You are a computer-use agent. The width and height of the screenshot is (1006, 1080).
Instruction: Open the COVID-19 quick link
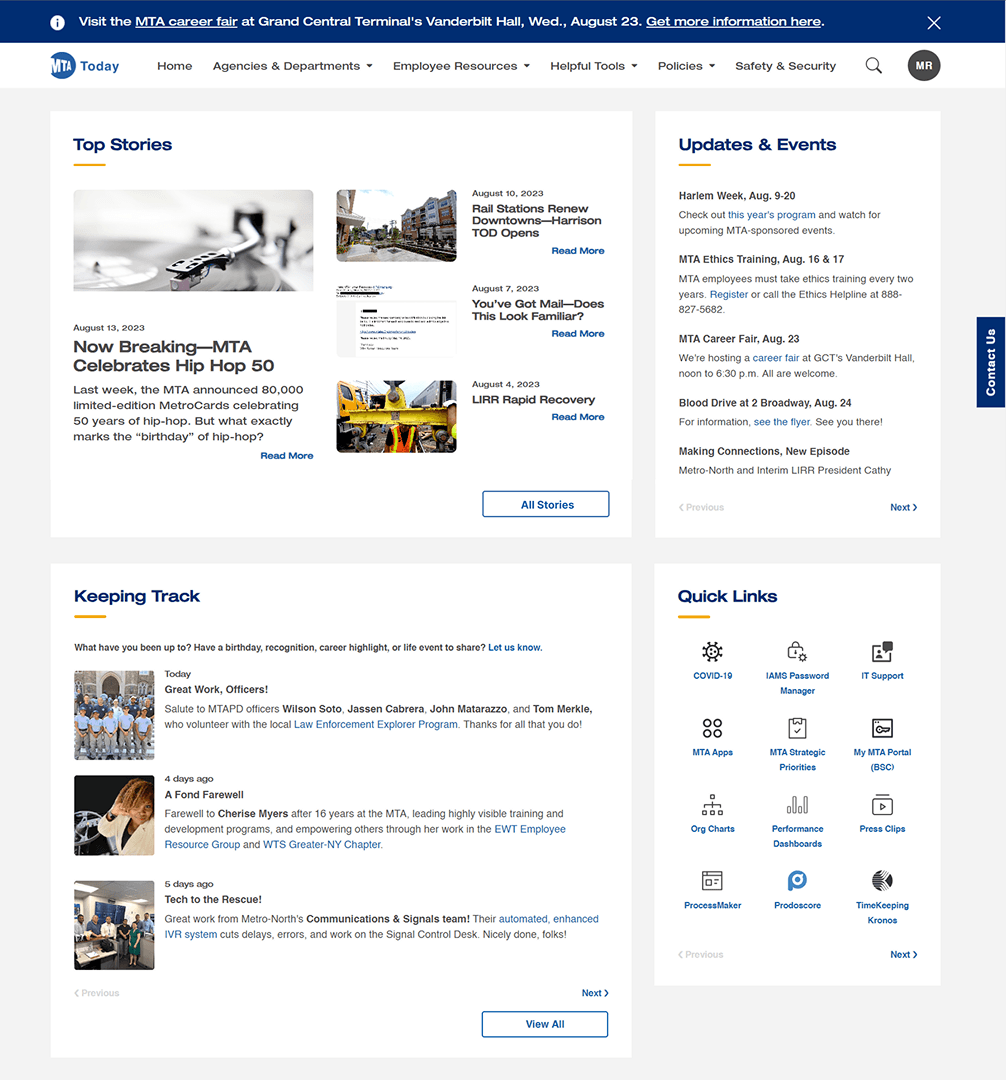712,662
